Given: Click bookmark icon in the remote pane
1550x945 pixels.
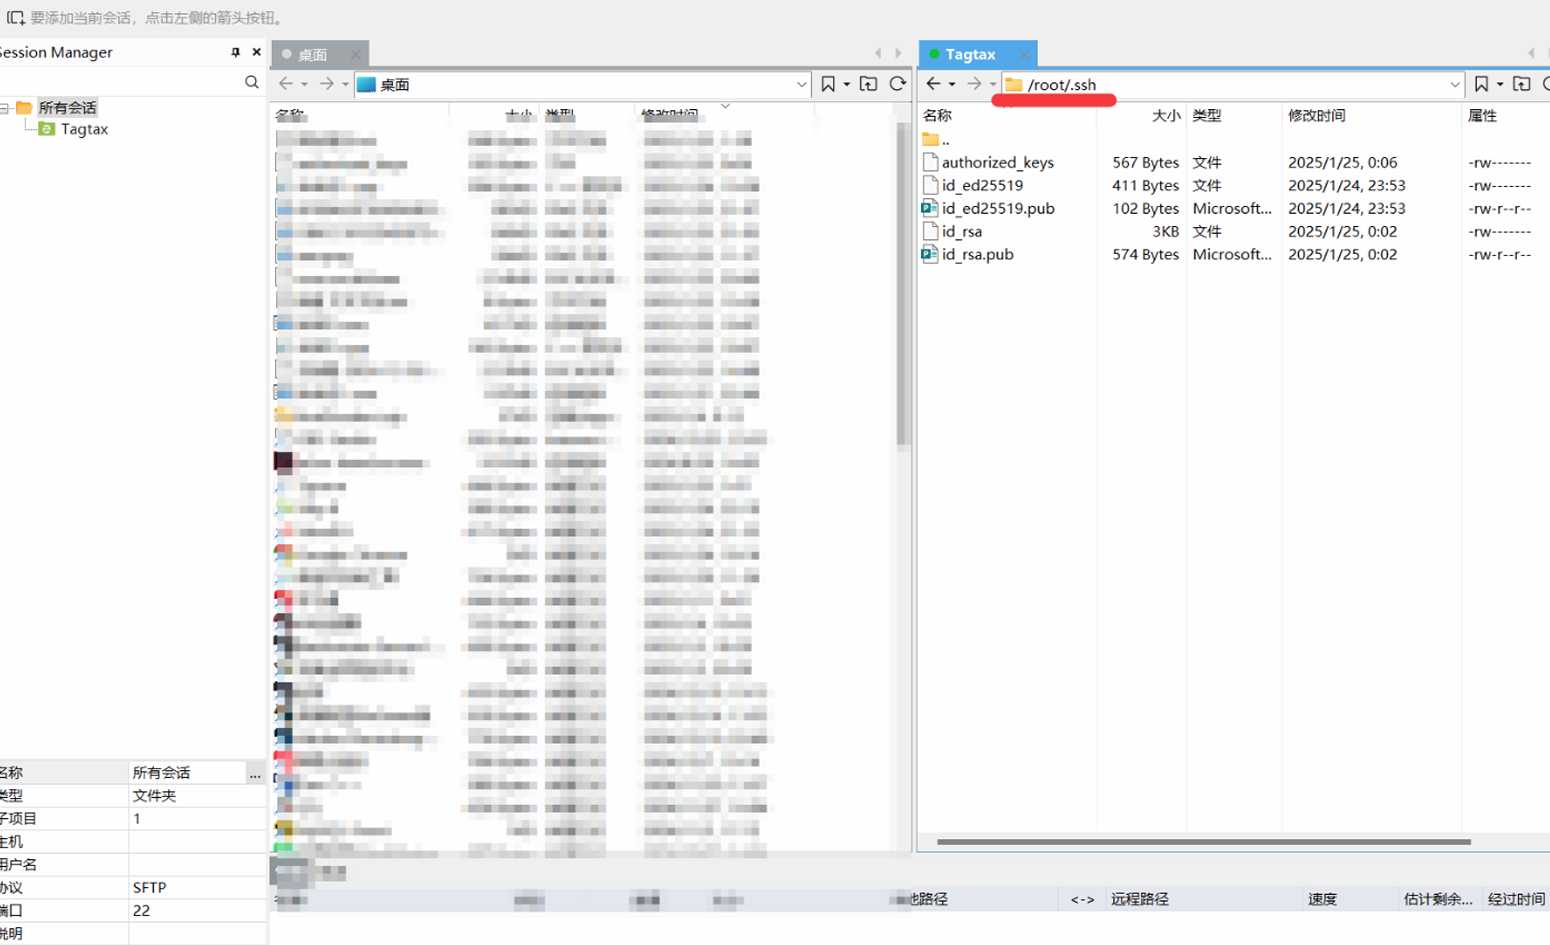Looking at the screenshot, I should [x=1481, y=84].
